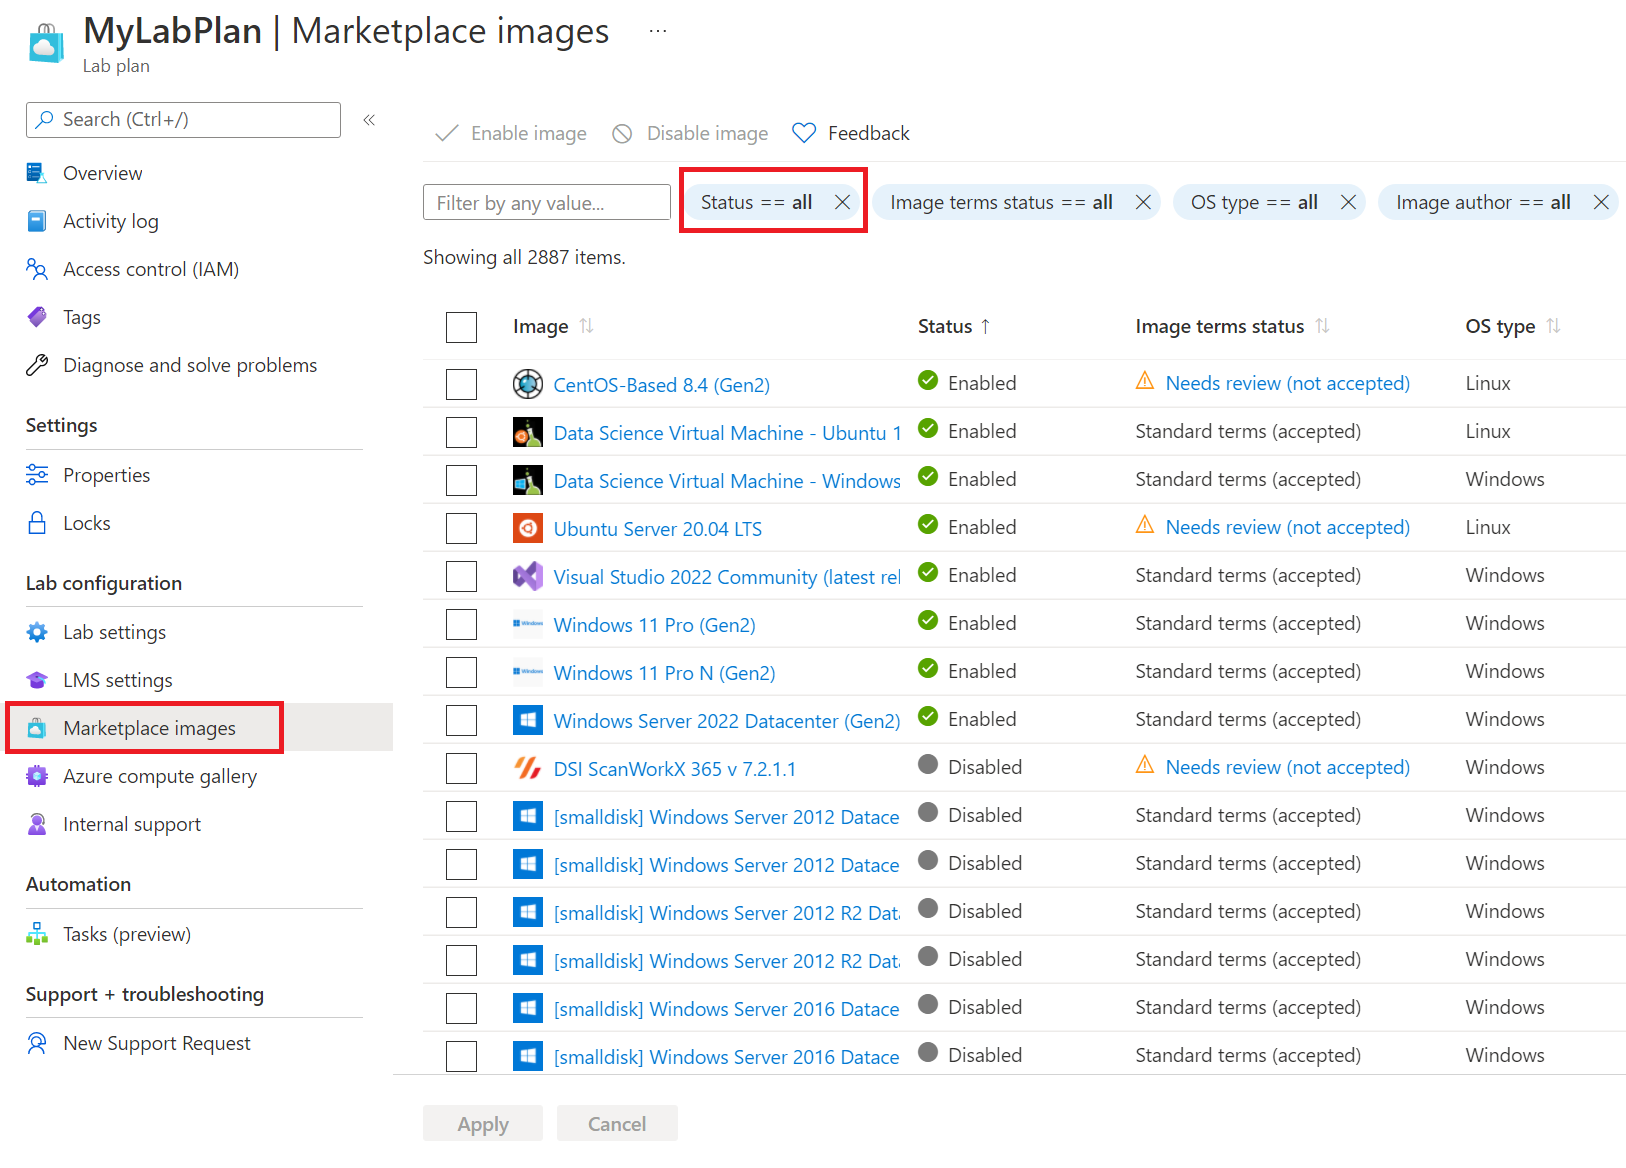Open the Windows 11 Pro (Gen2) image link

tap(654, 624)
